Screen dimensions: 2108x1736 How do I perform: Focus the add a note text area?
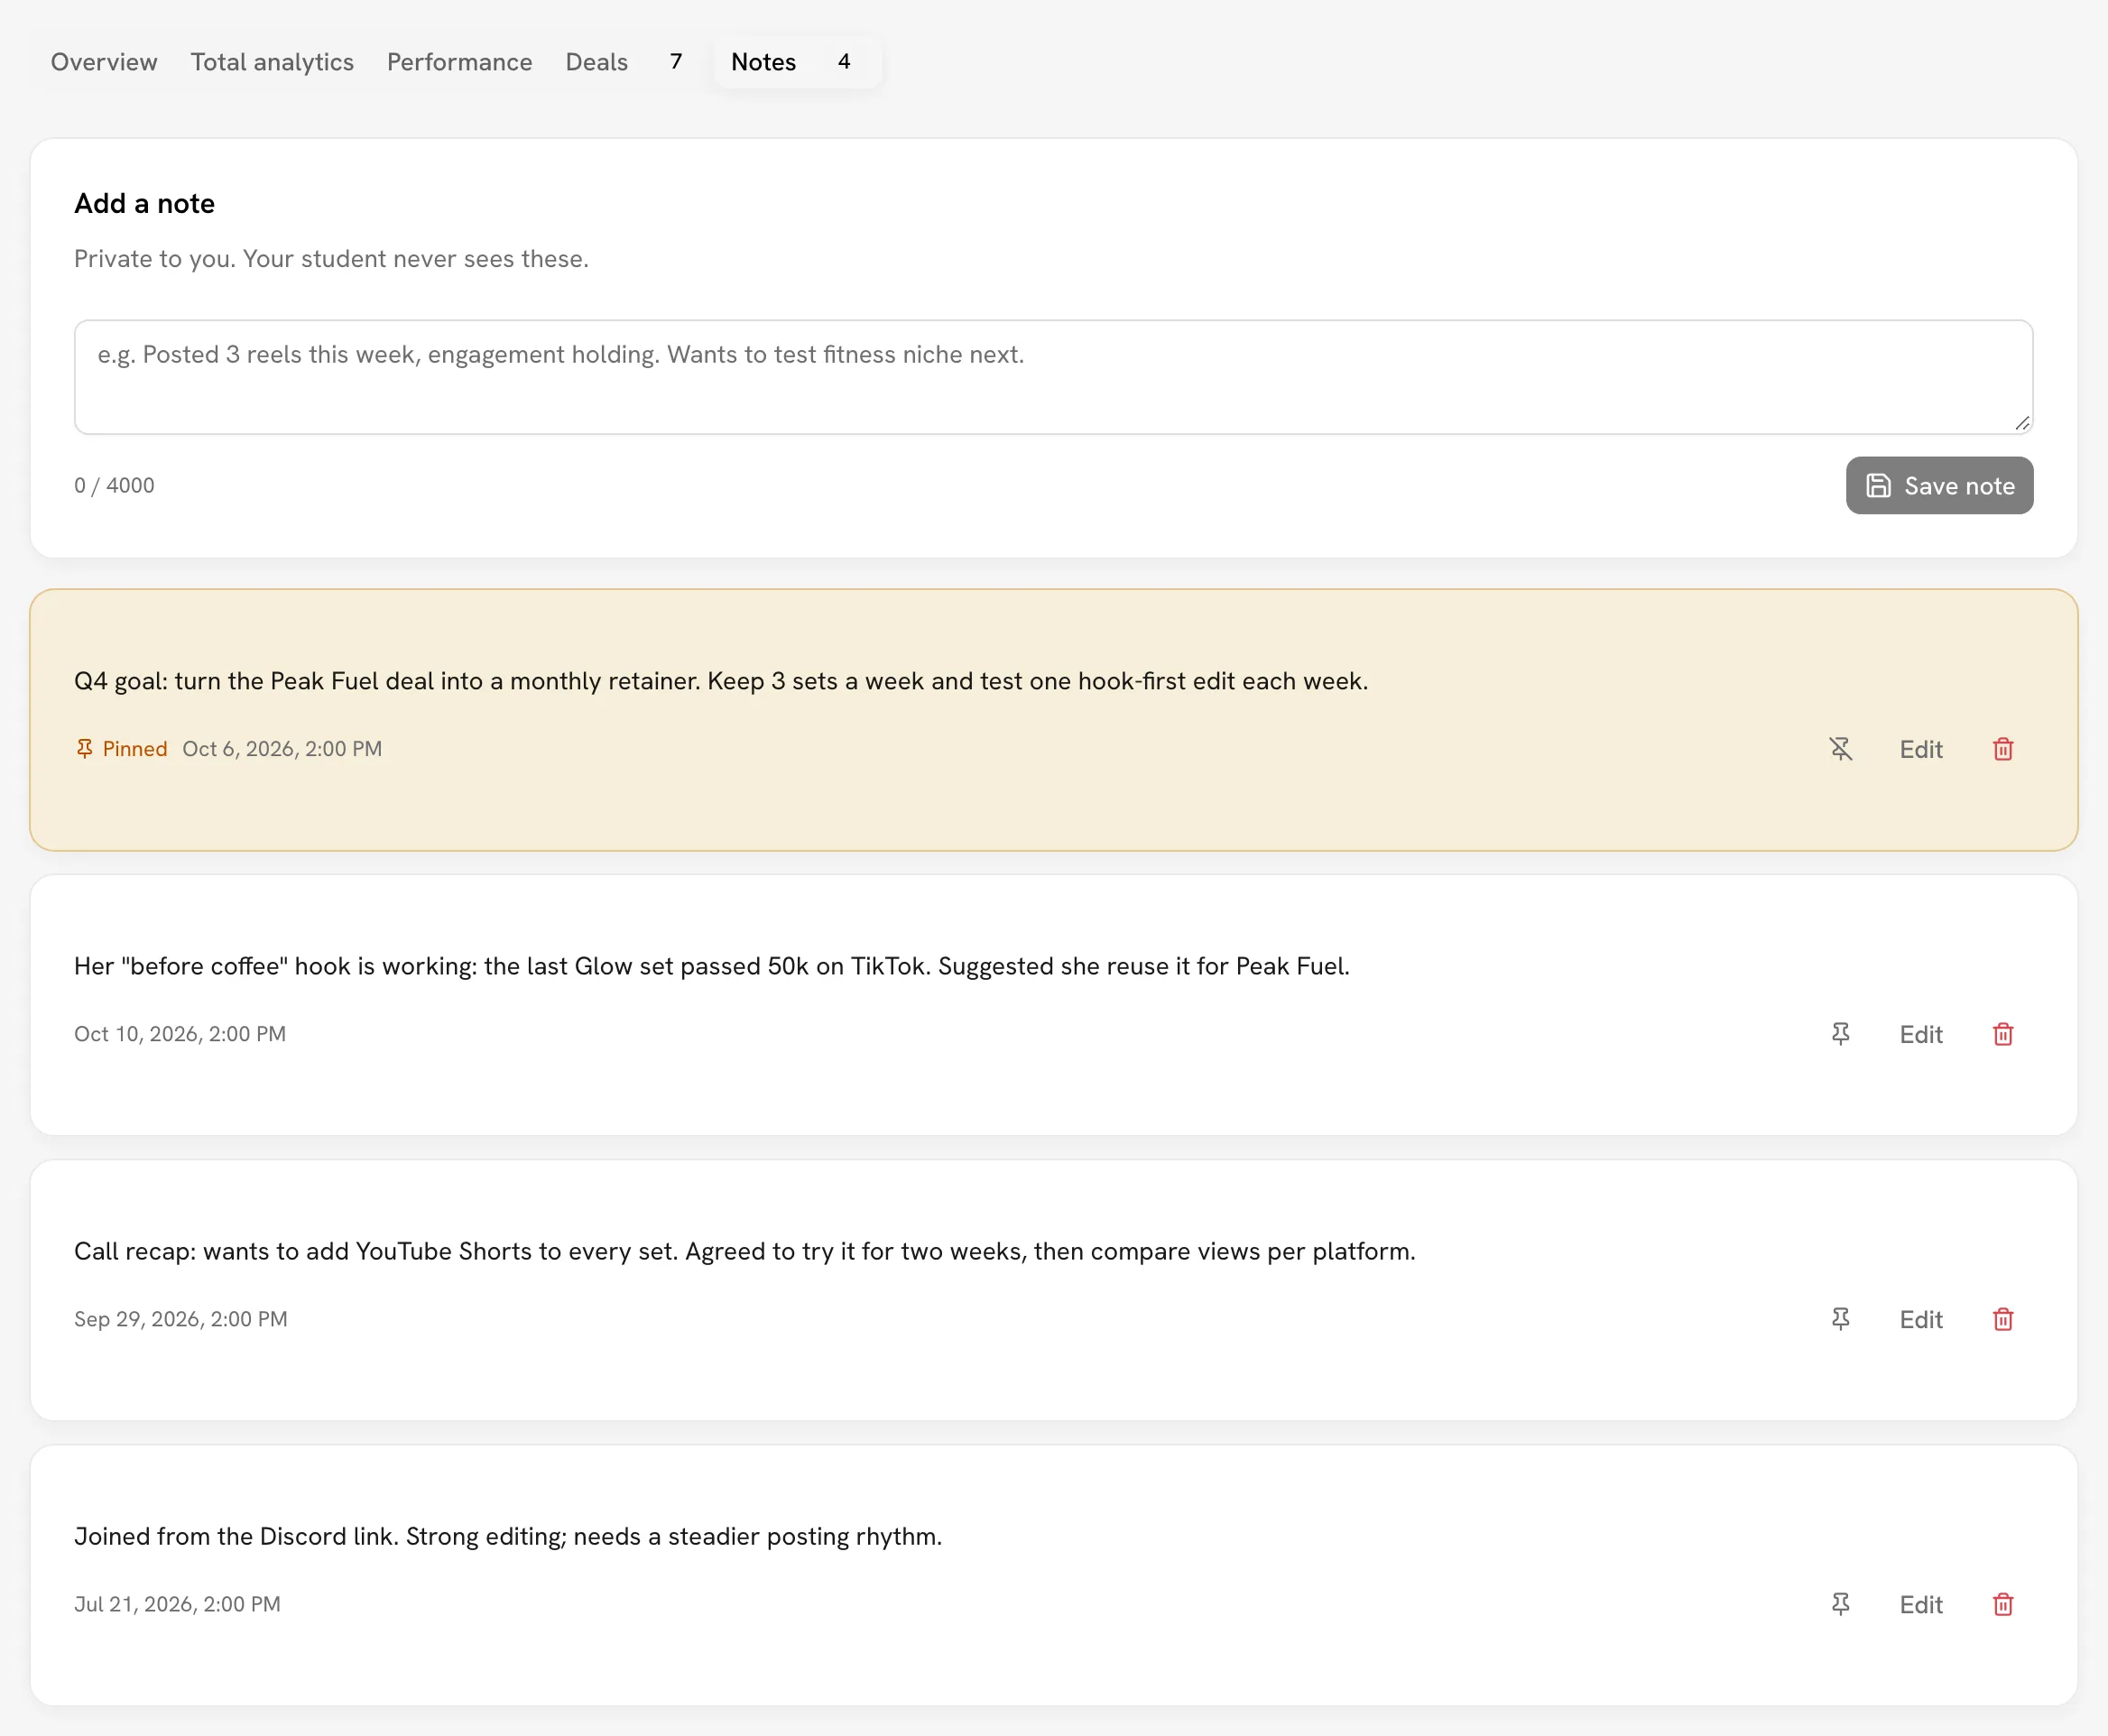(1053, 377)
